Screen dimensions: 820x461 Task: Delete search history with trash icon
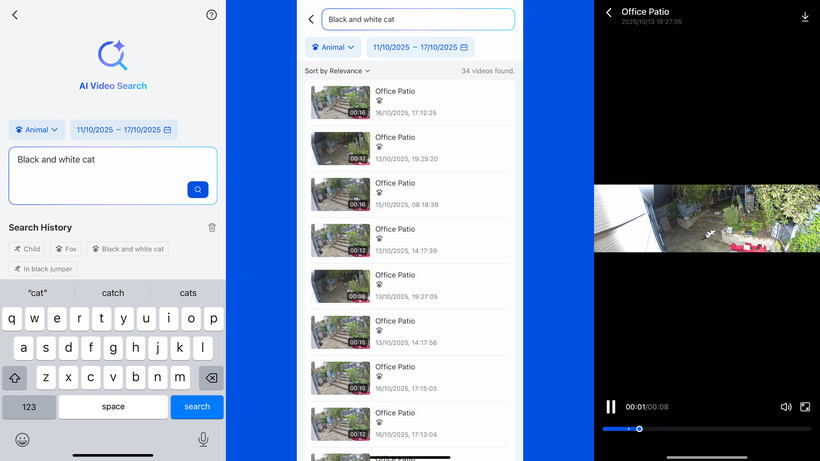click(x=212, y=228)
